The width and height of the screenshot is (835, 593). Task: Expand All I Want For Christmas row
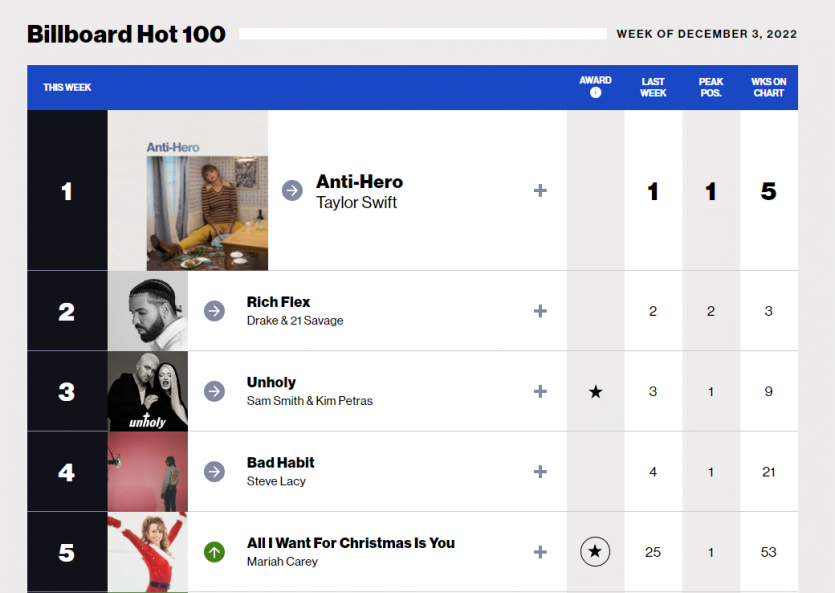pyautogui.click(x=540, y=552)
